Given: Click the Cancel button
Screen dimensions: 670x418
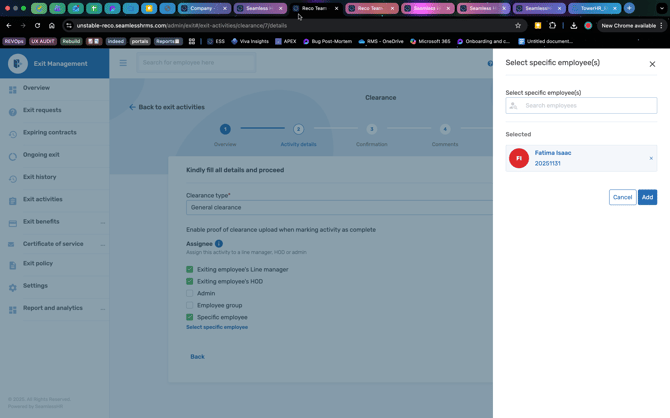Looking at the screenshot, I should tap(622, 197).
